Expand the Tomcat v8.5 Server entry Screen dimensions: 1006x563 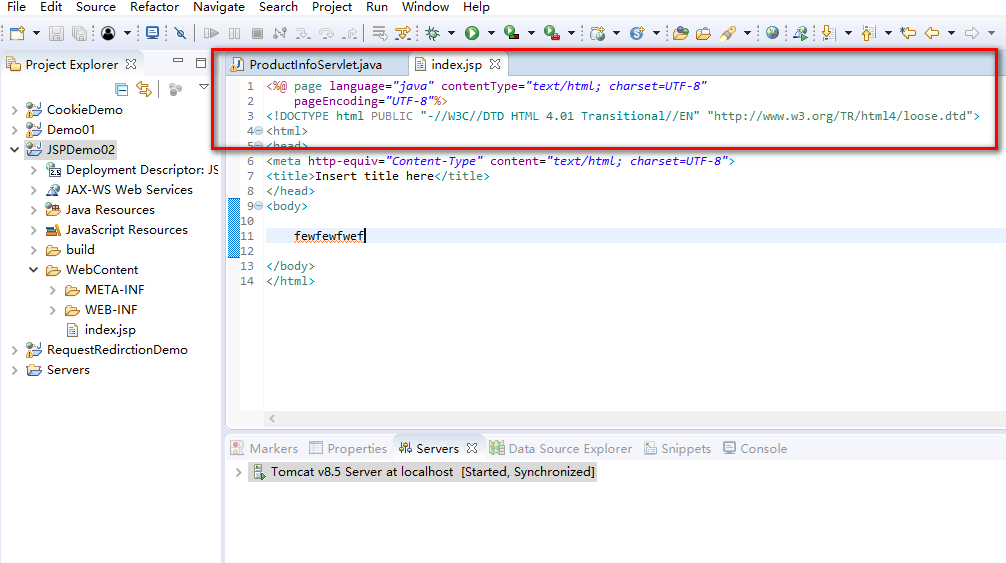tap(238, 473)
